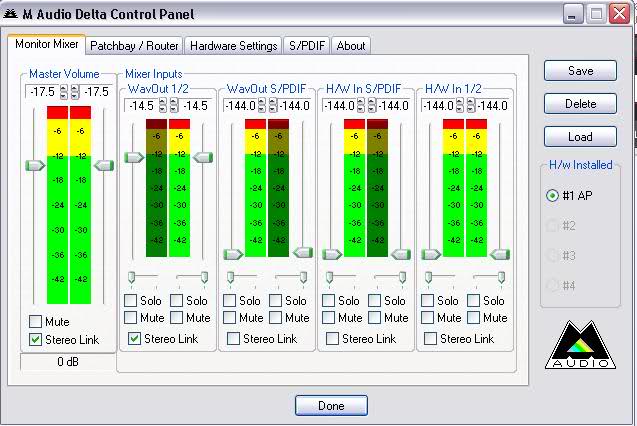Mute the left WavOut S/PDIF channel
This screenshot has width=637, height=426.
click(x=230, y=317)
